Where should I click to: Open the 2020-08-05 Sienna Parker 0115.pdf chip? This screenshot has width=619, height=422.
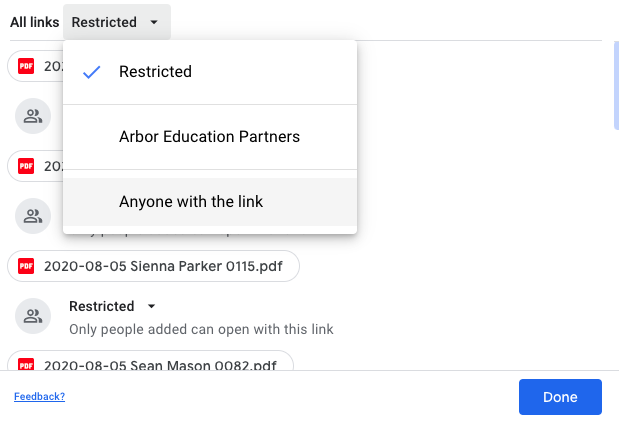pos(153,266)
